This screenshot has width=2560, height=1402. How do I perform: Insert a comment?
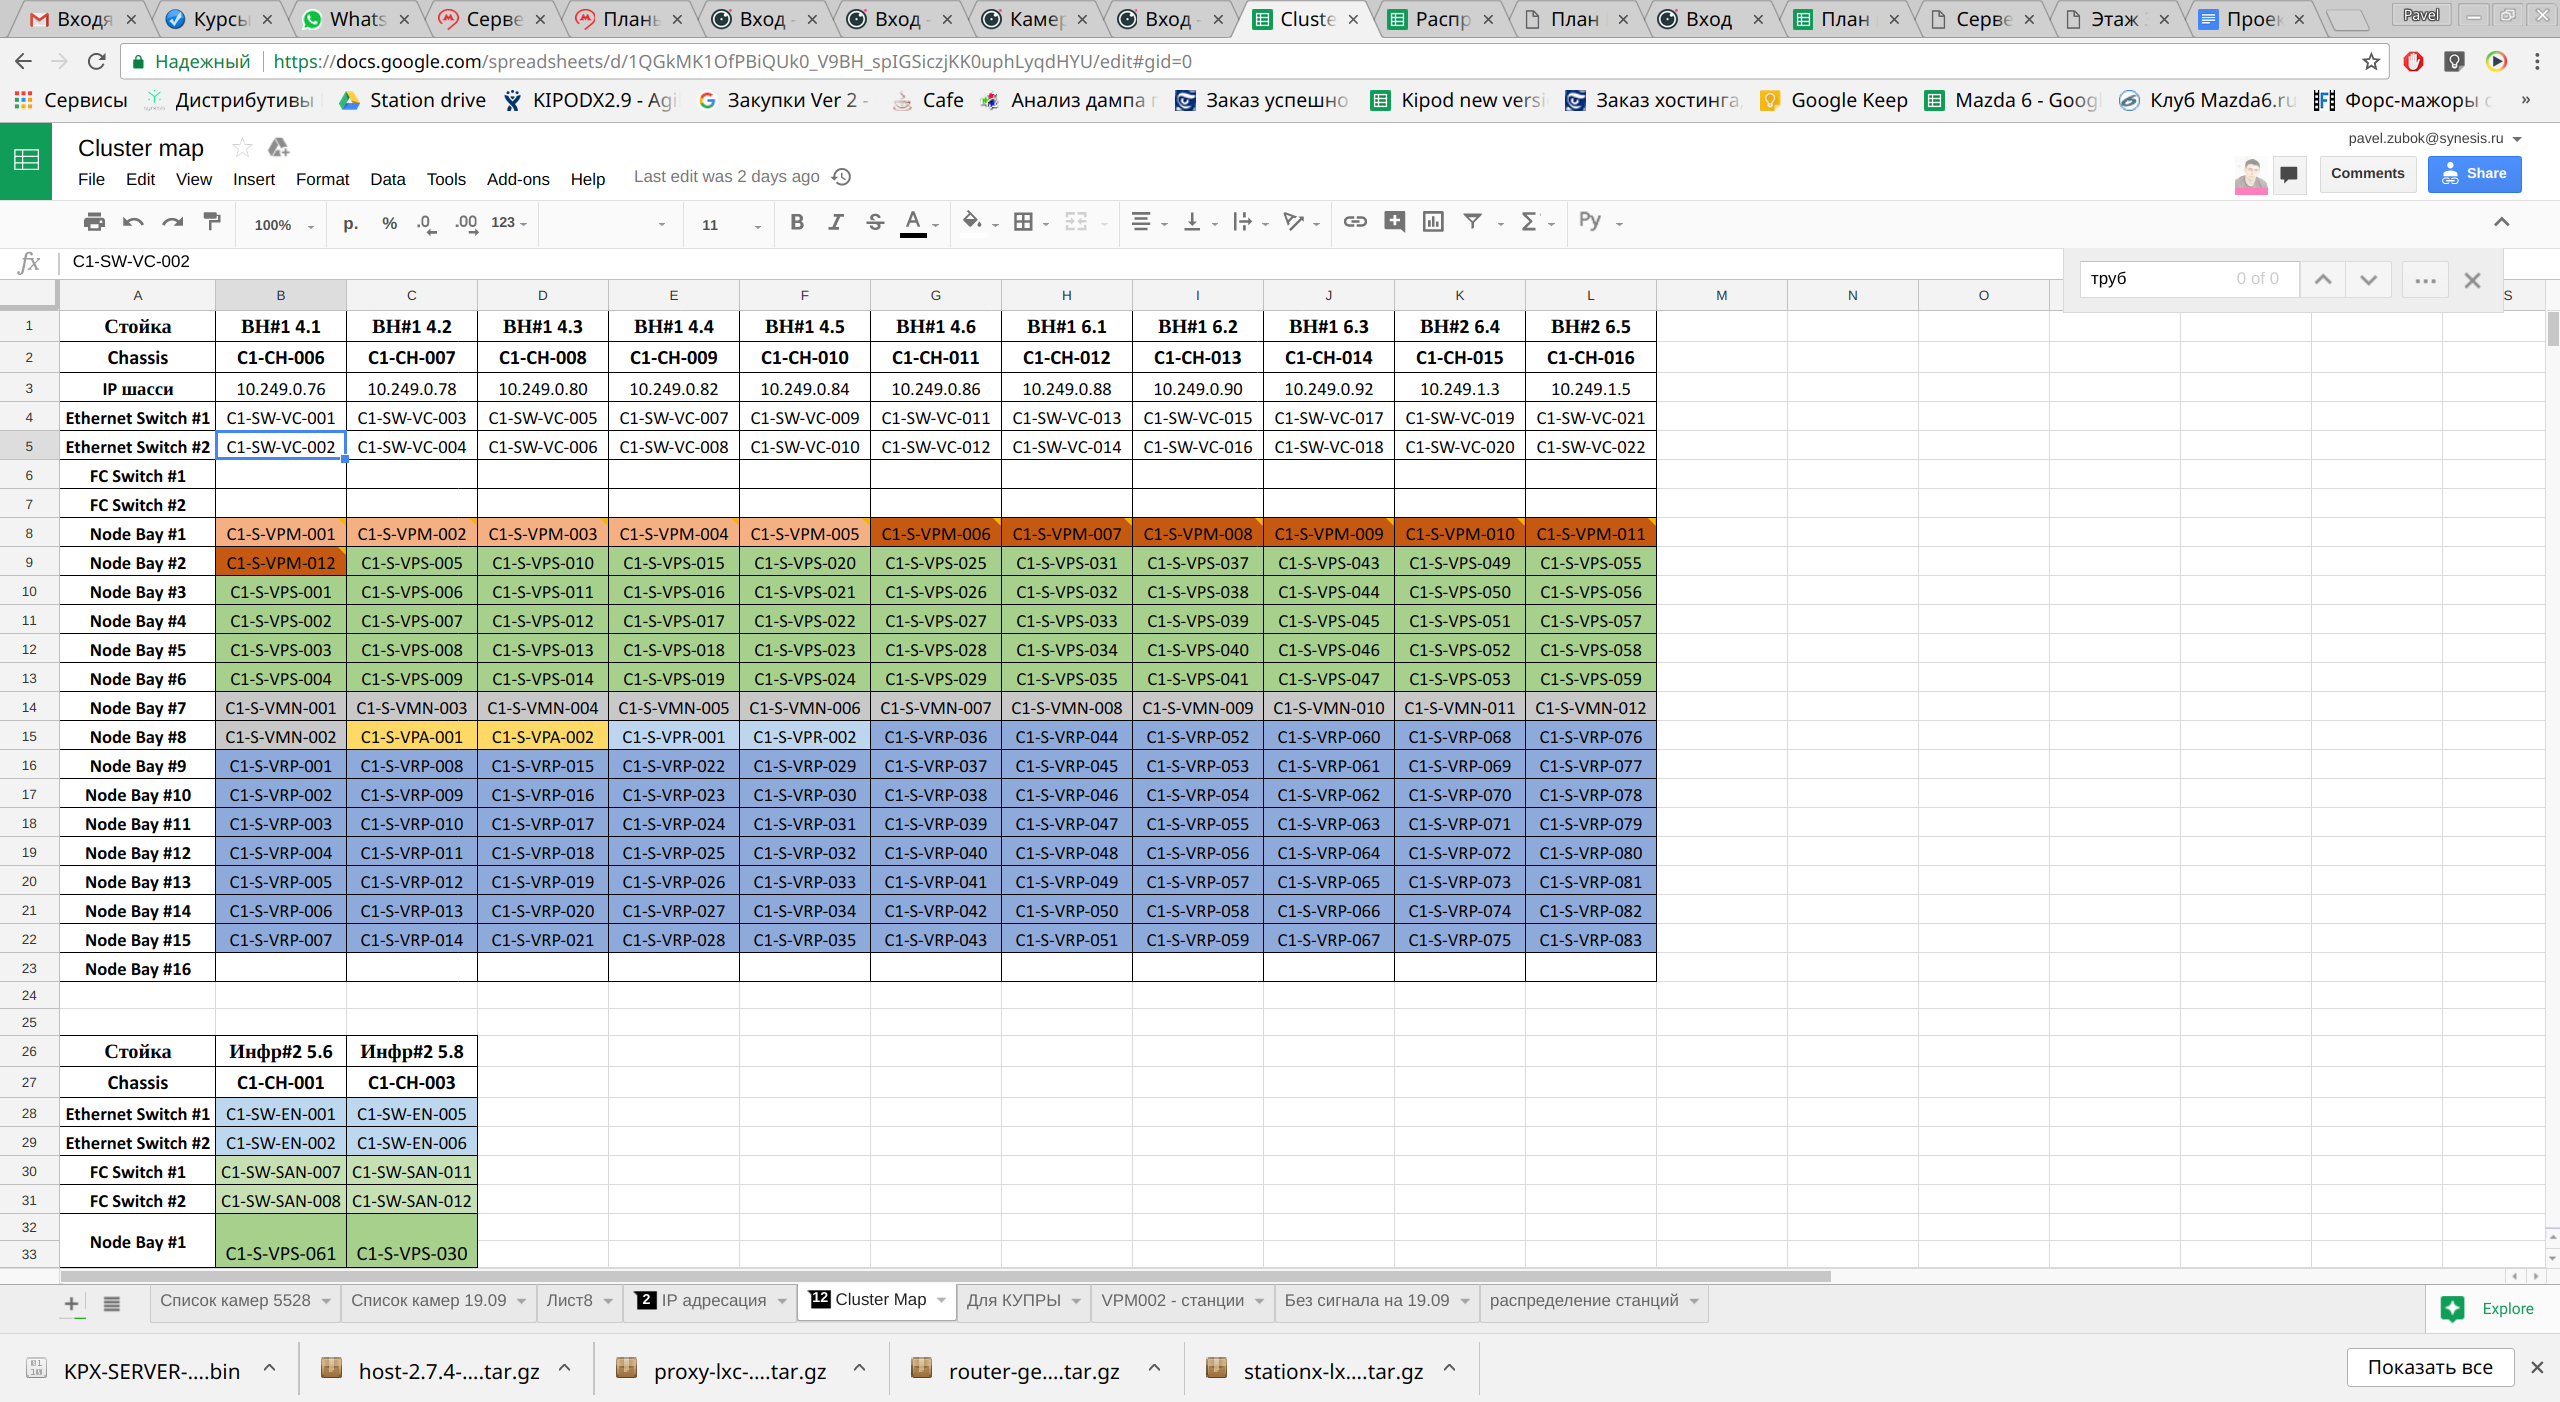coord(1394,222)
